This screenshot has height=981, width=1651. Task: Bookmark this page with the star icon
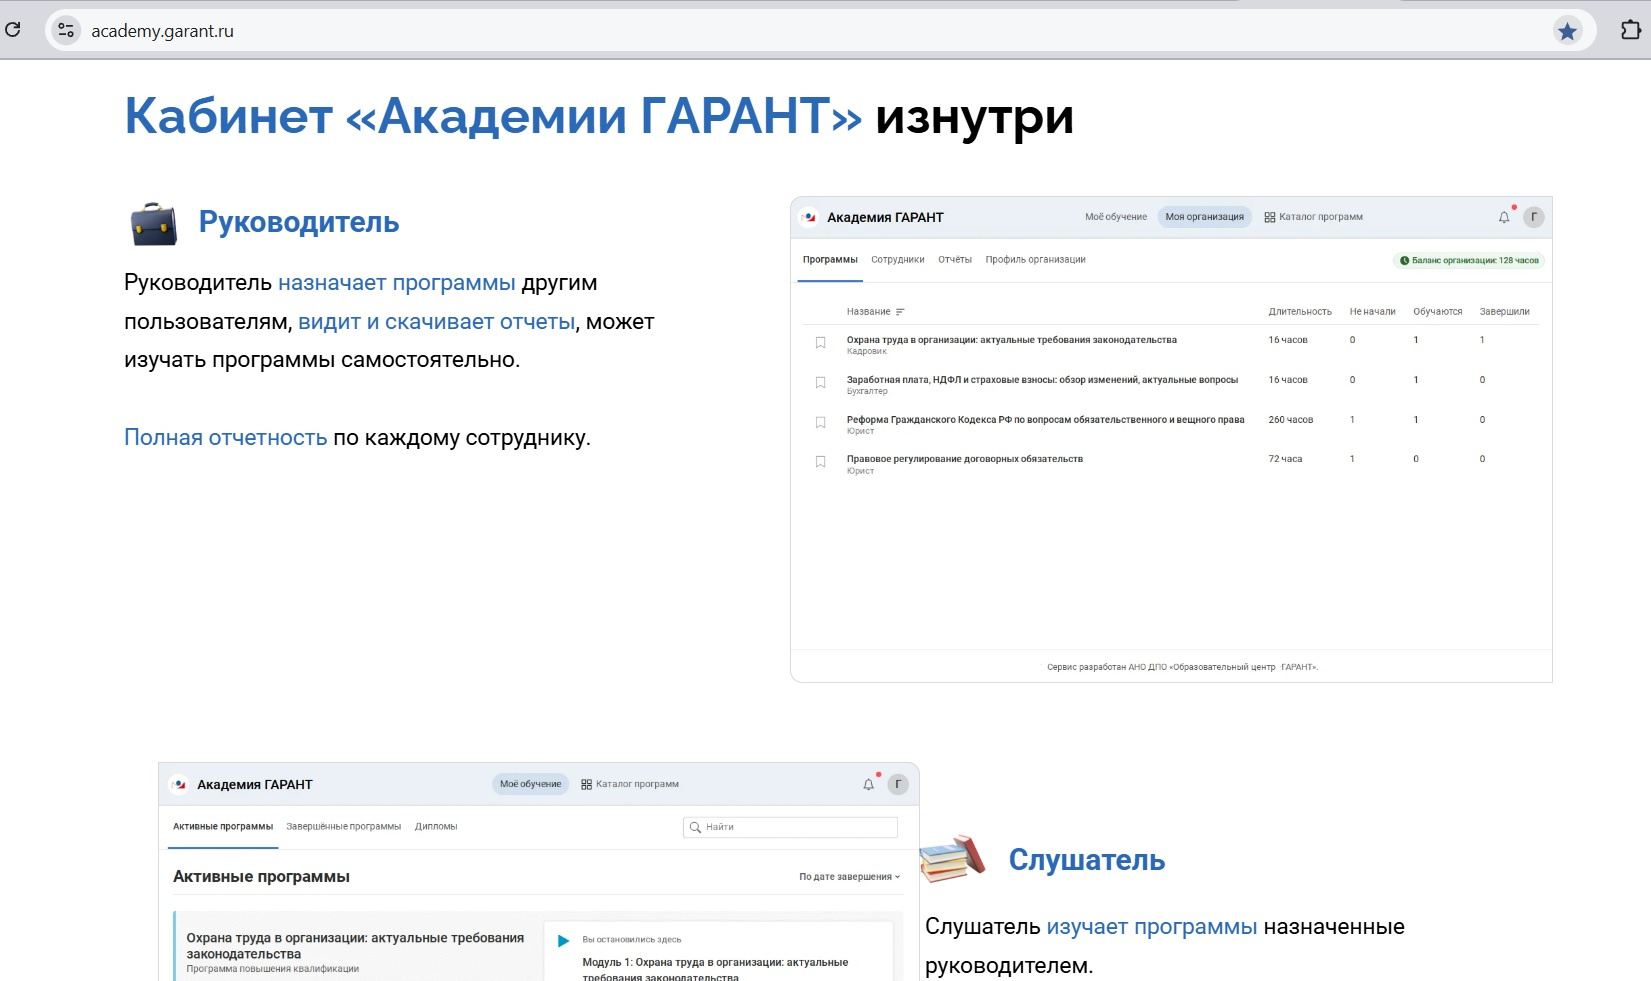pos(1567,31)
